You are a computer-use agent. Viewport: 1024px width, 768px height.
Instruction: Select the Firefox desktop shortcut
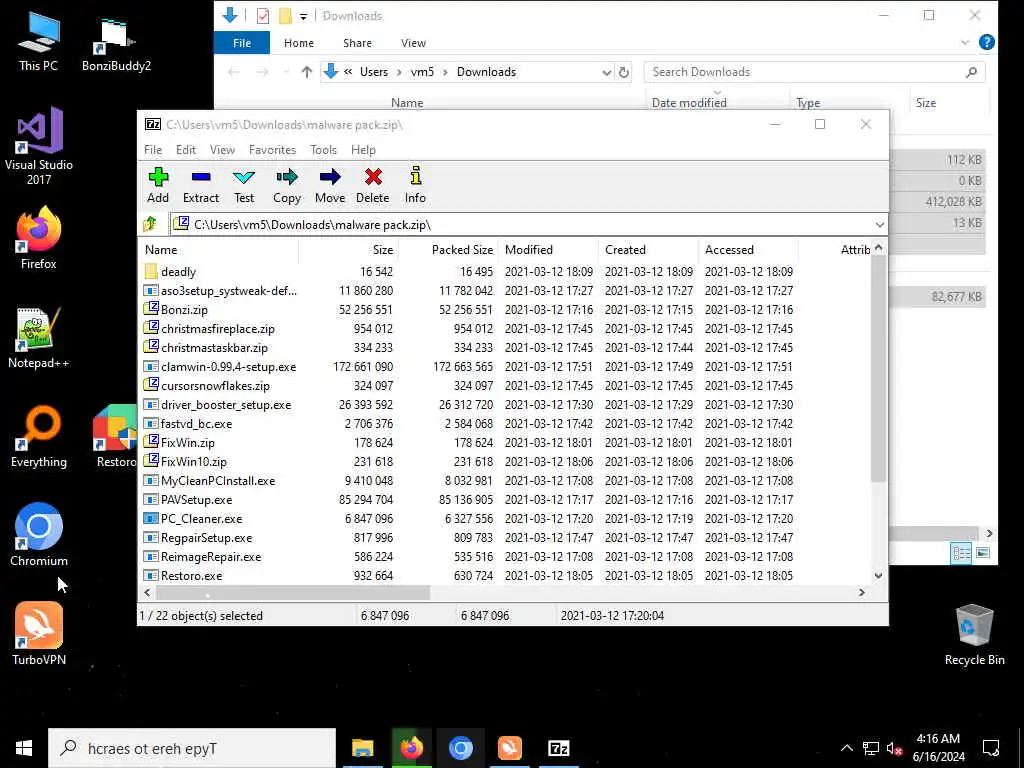coord(39,238)
